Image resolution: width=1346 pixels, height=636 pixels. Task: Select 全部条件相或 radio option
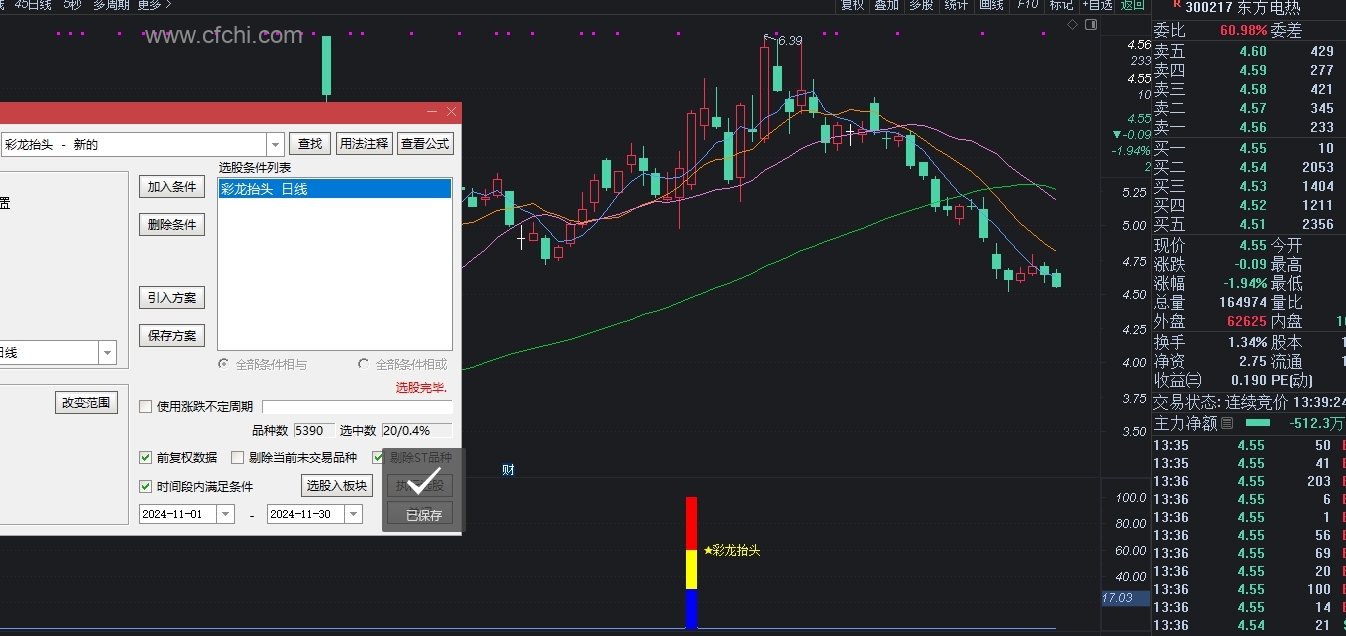pos(363,364)
